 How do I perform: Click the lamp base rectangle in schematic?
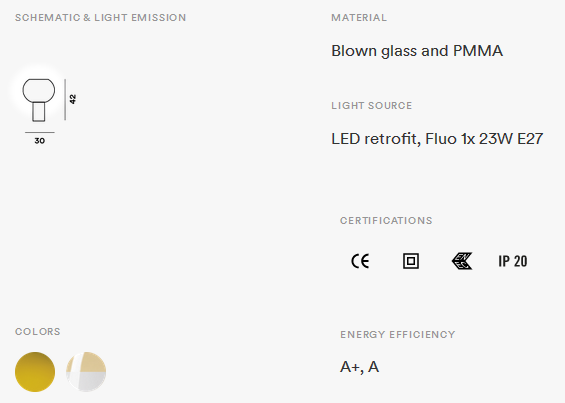coord(39,112)
